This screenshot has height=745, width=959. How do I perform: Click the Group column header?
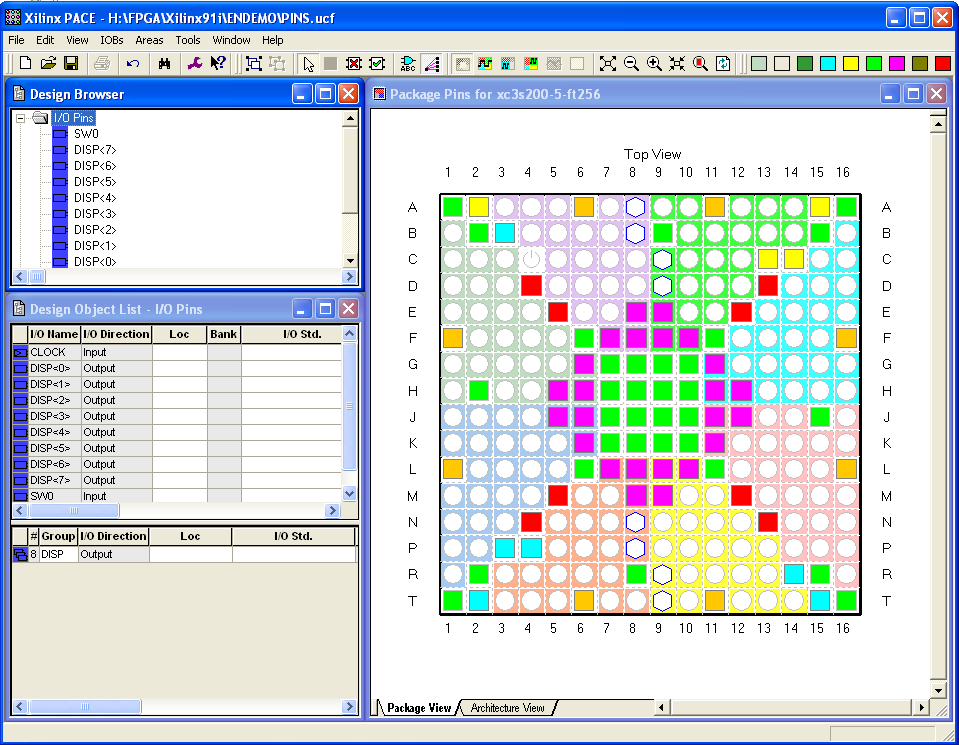click(58, 536)
